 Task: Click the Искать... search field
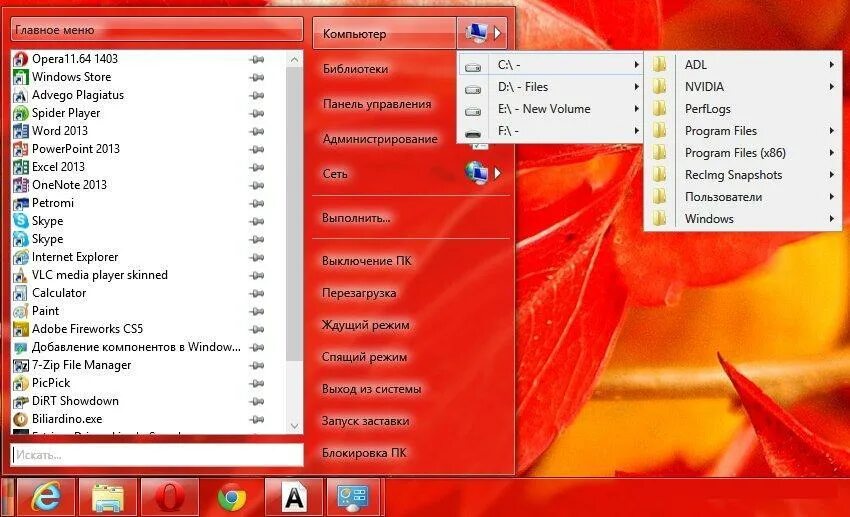click(157, 455)
